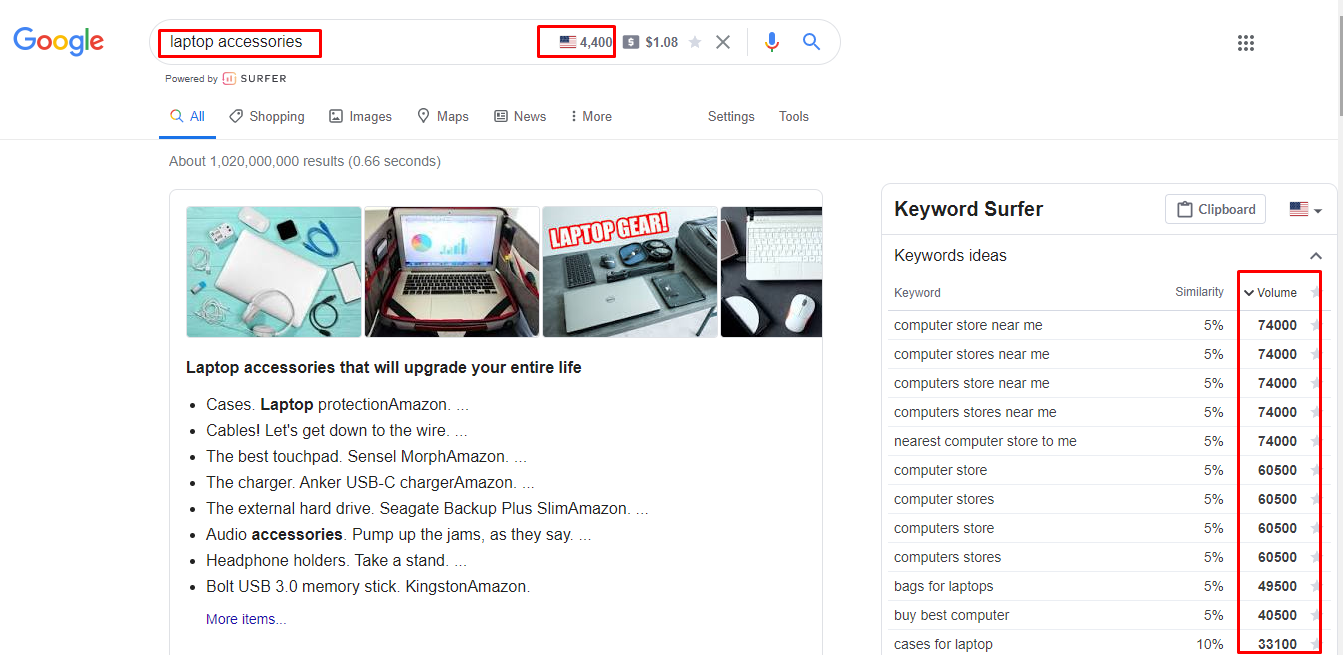Sort by the Volume column

click(1270, 293)
